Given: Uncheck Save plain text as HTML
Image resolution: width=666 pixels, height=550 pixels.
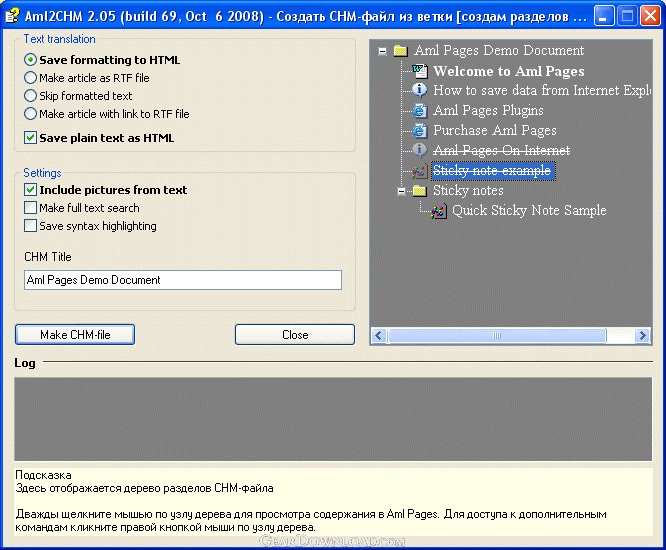Looking at the screenshot, I should pos(30,138).
